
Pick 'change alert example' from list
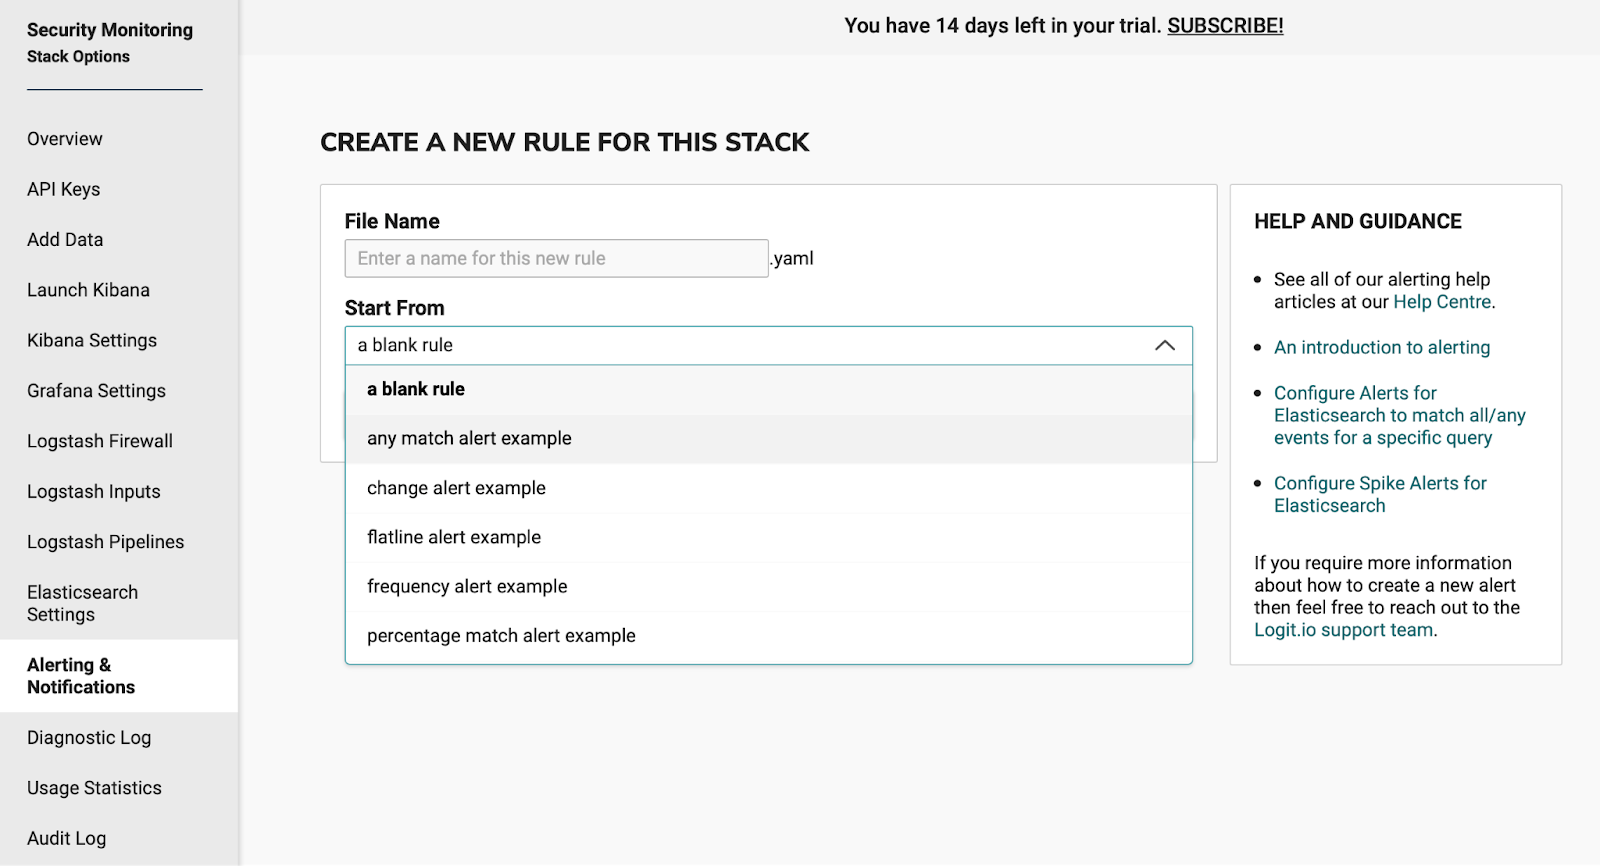click(x=456, y=488)
